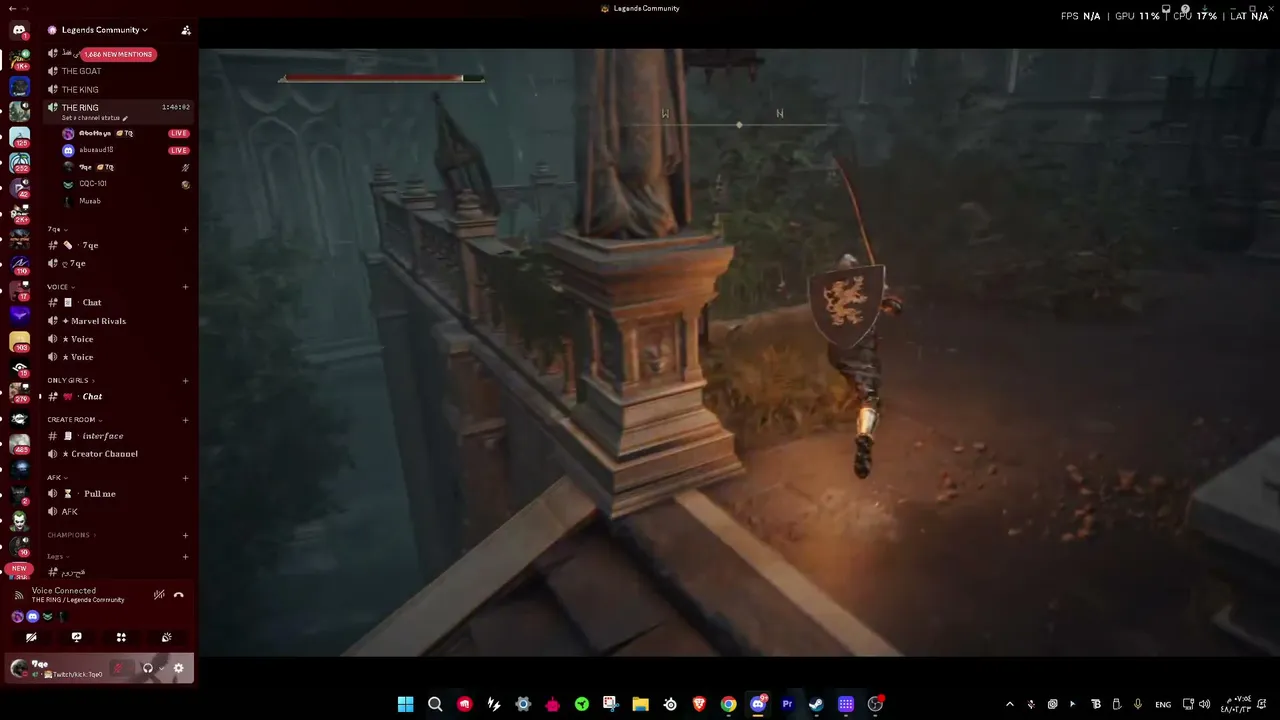Open Discord direct messages home

[19, 31]
